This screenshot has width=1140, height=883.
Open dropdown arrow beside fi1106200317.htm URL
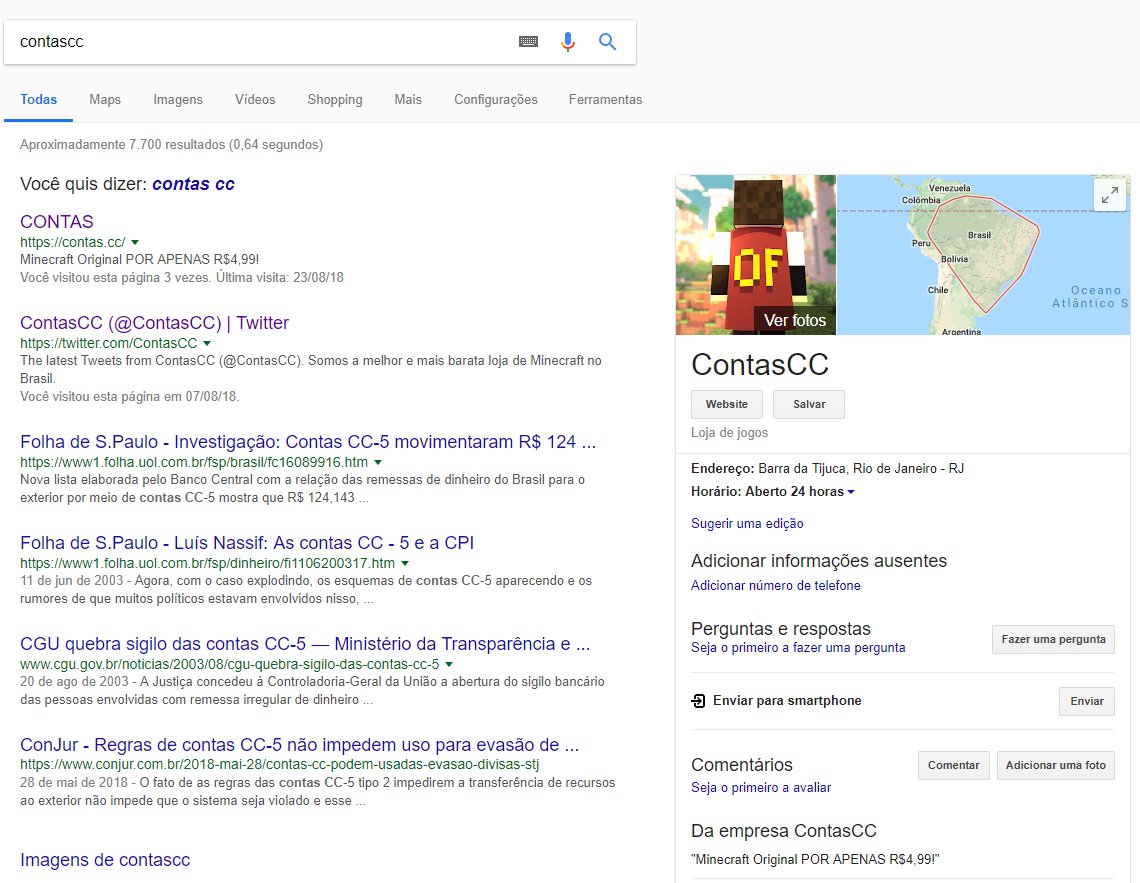(x=405, y=563)
